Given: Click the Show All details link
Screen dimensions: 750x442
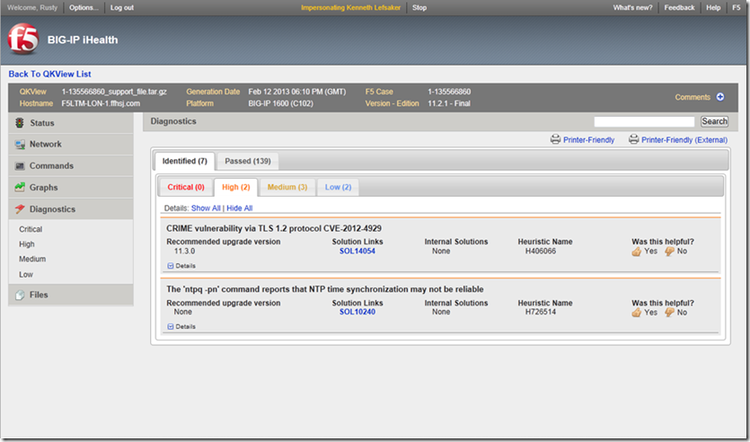Looking at the screenshot, I should (x=206, y=208).
